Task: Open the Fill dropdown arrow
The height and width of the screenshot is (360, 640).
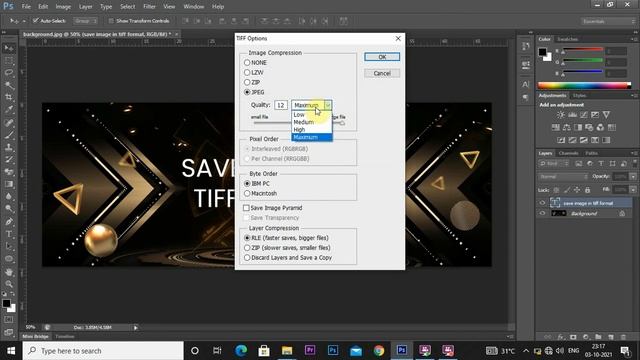Action: (x=633, y=190)
